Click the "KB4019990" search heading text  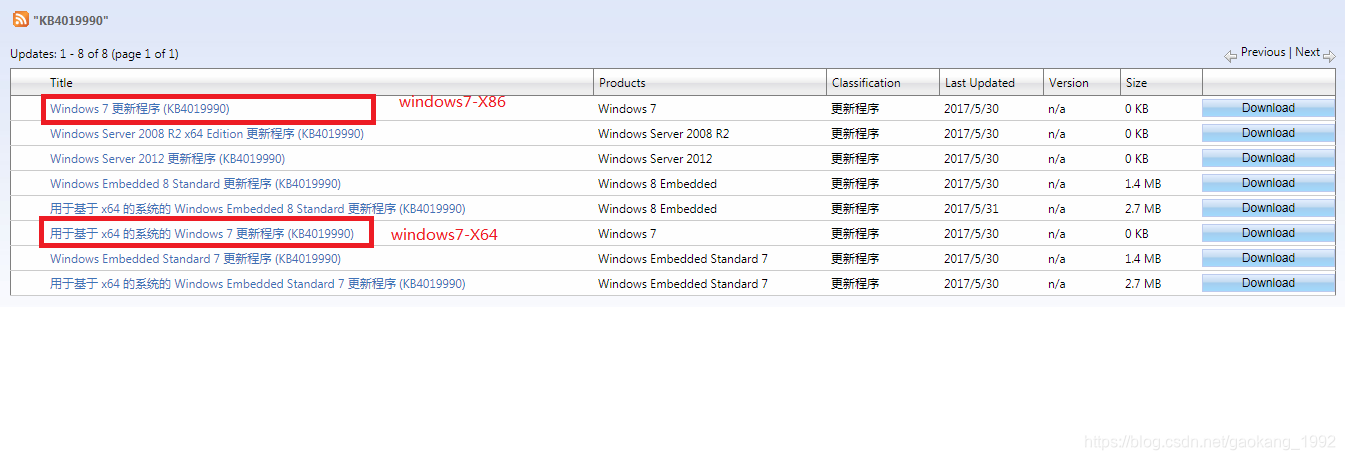coord(71,20)
